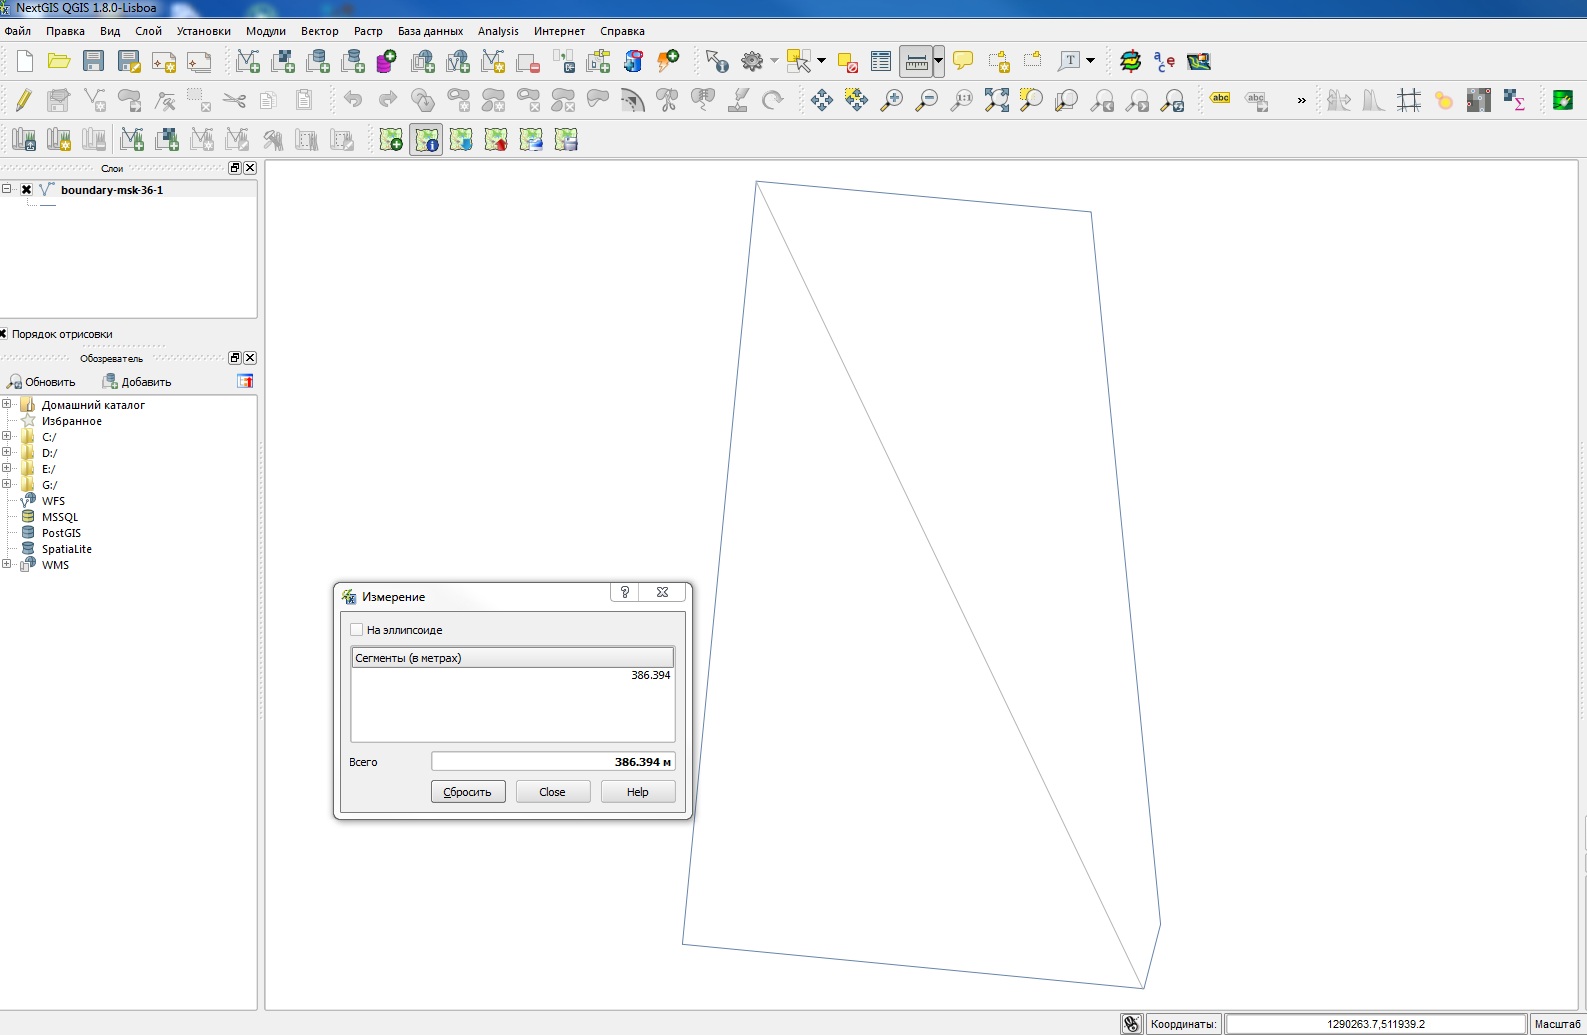Expand the 'Домашний каталог' tree node
Image resolution: width=1587 pixels, height=1035 pixels.
[7, 405]
